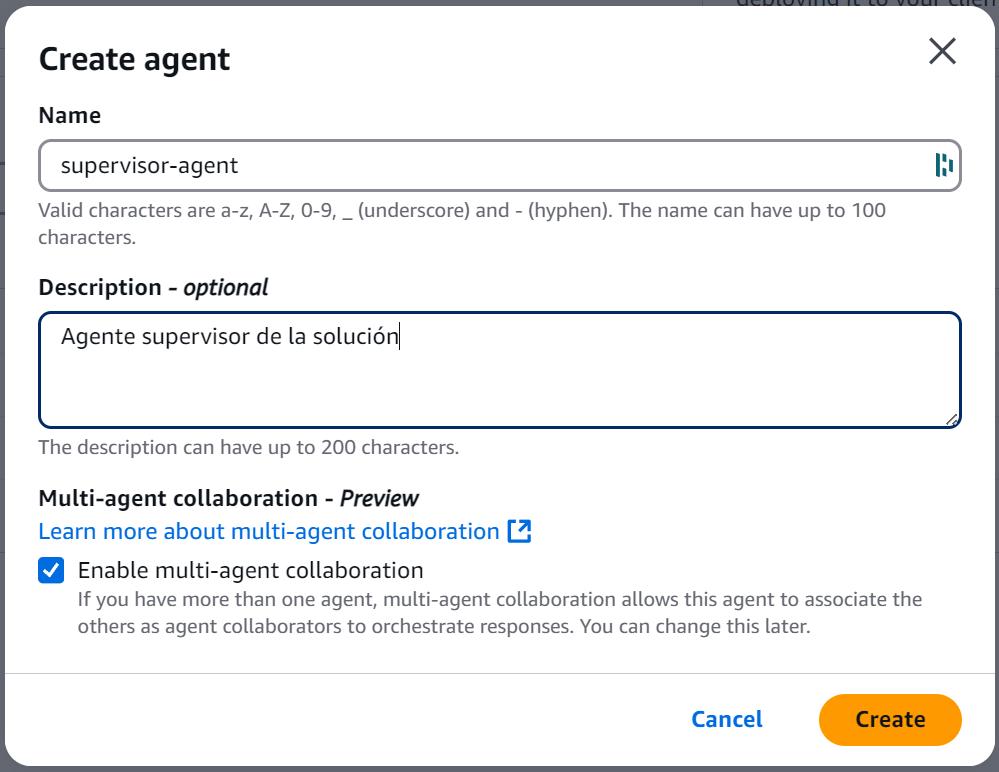Screen dimensions: 999x772
Task: Click the collaboration help text below the checkbox
Action: click(500, 614)
